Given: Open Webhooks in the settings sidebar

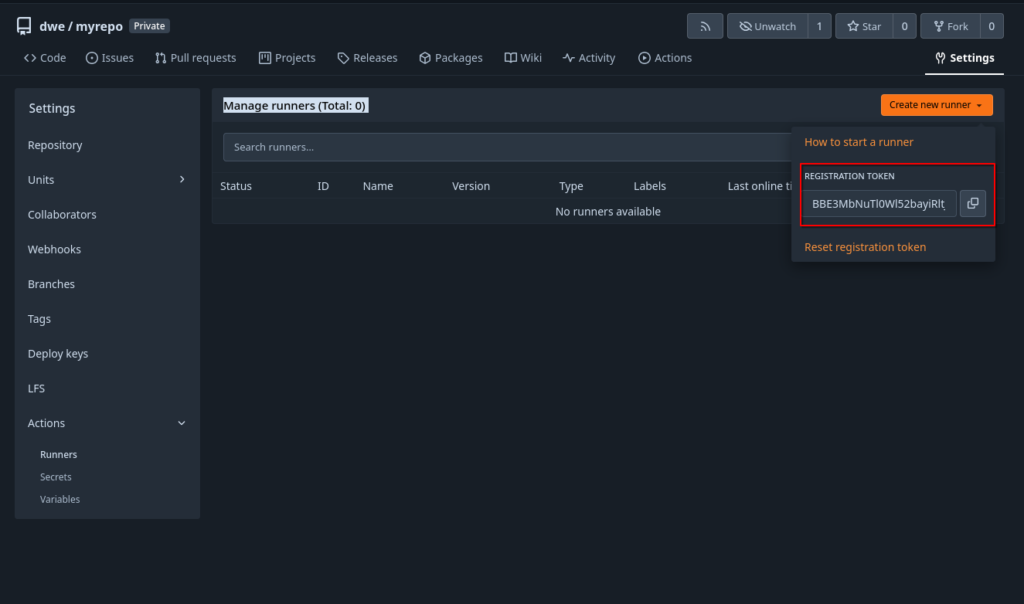Looking at the screenshot, I should click(x=54, y=249).
